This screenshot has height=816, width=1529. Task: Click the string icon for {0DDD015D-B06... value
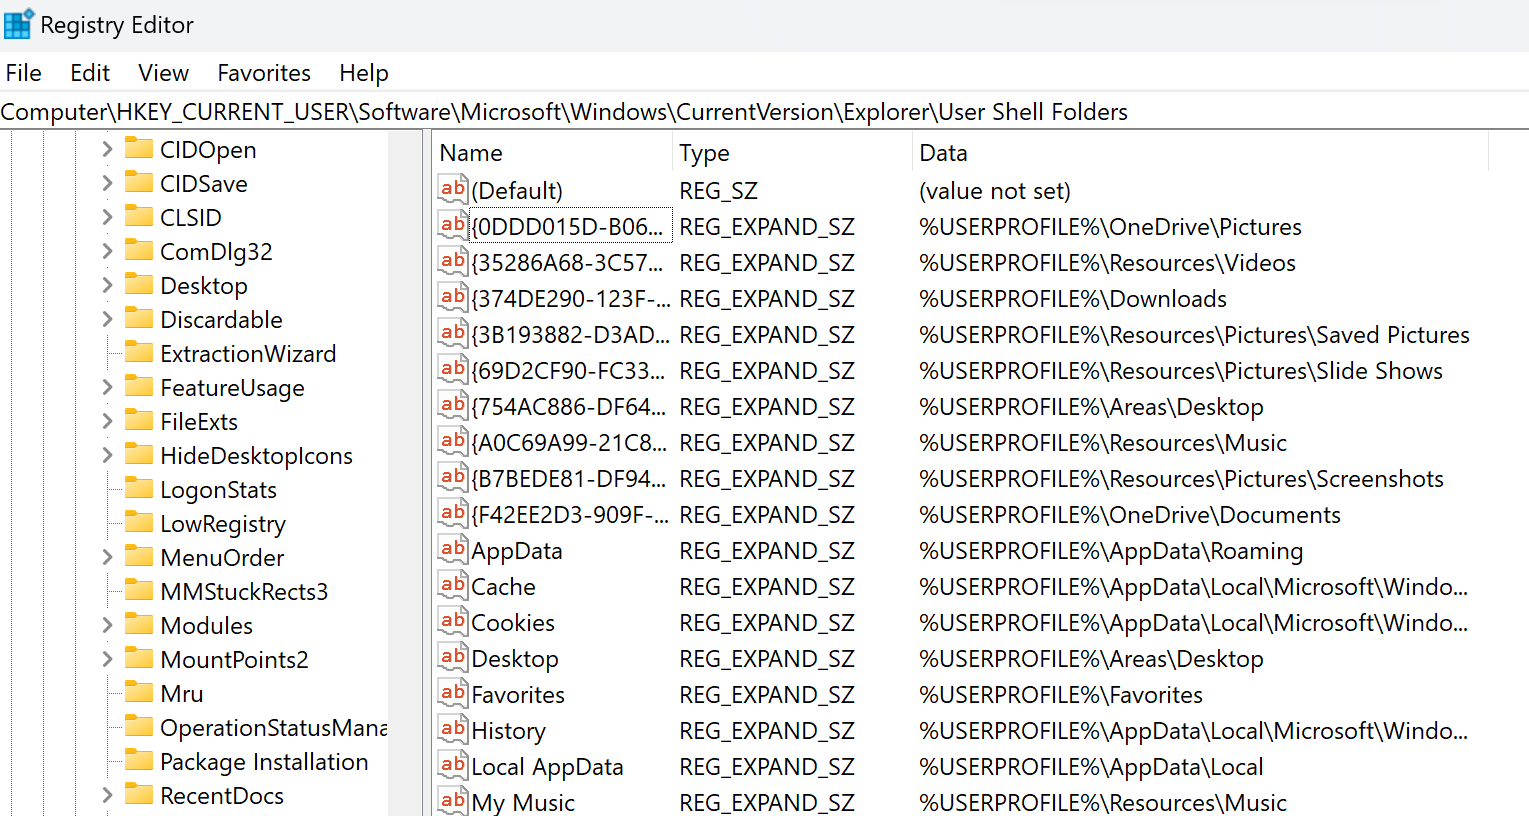pos(453,226)
